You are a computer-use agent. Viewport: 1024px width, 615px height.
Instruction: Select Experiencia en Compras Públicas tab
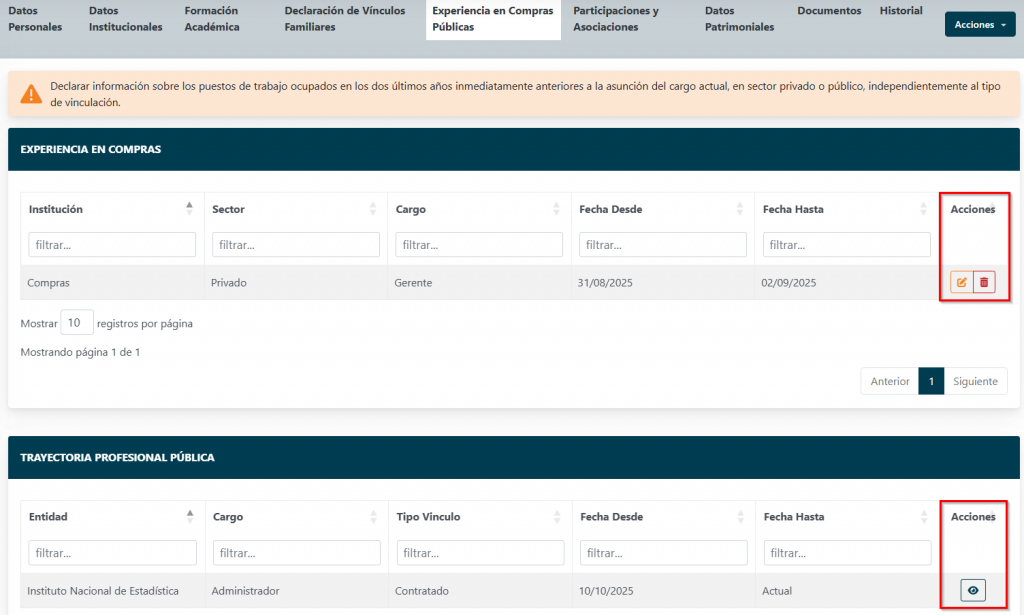493,20
